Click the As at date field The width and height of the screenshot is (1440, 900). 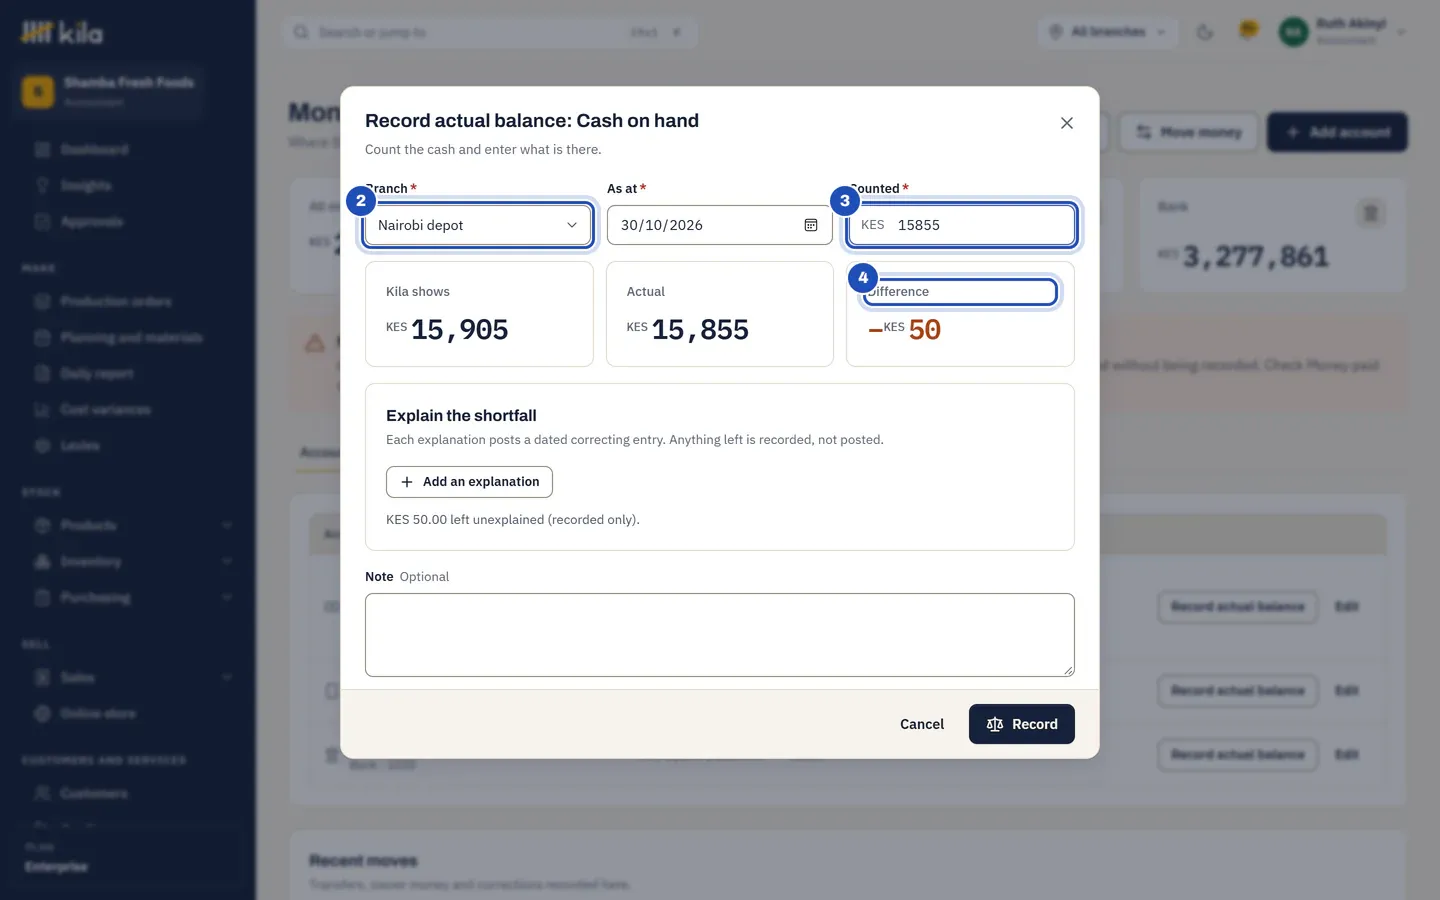[x=720, y=225]
